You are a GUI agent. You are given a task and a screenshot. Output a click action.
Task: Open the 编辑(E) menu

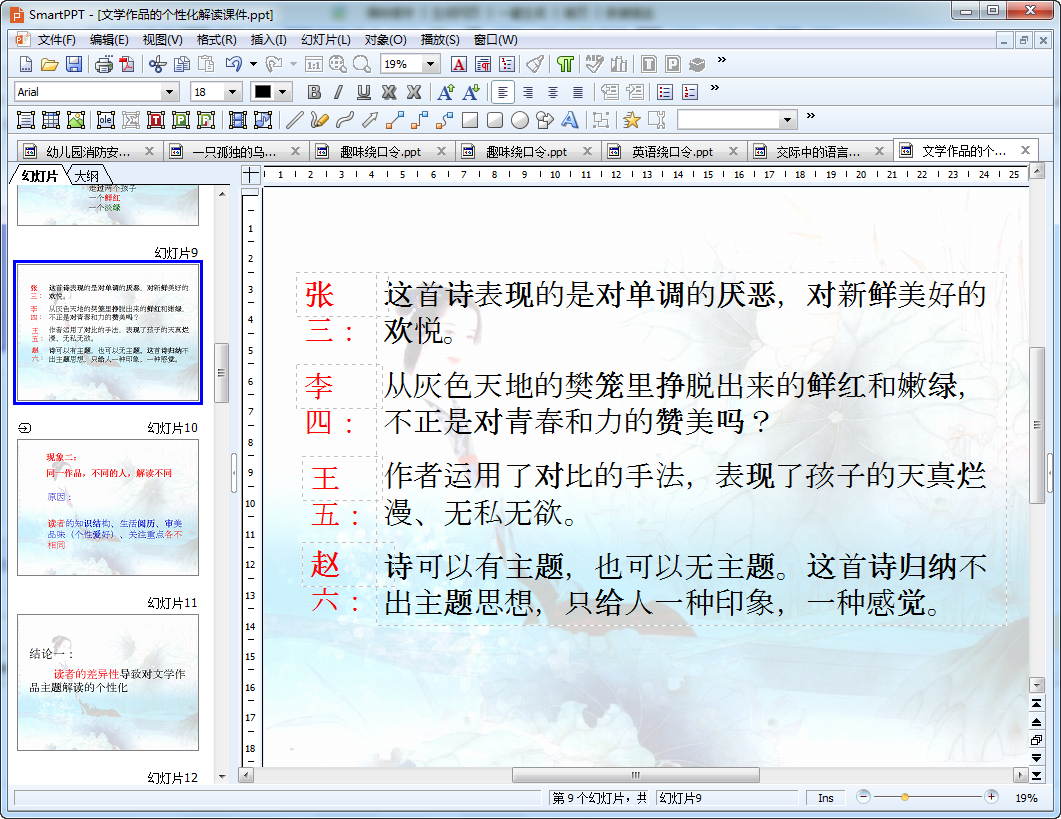pos(109,40)
